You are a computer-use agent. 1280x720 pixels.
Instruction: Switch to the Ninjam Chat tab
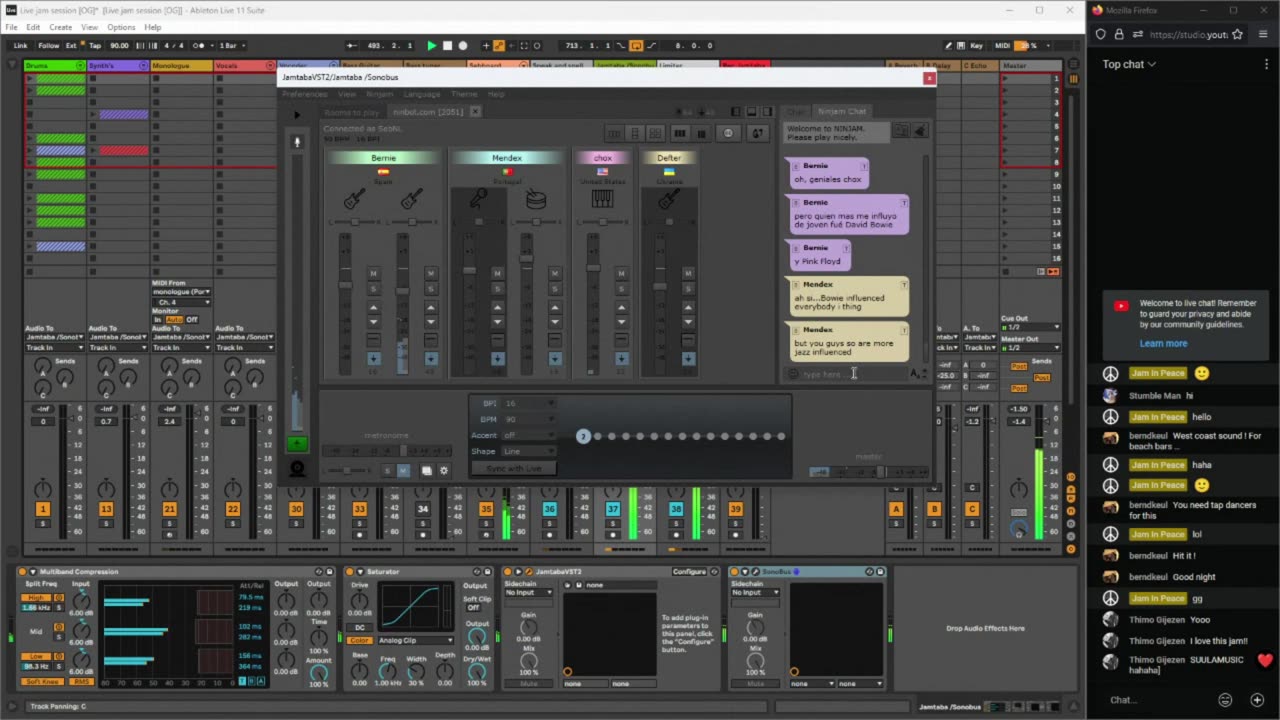842,111
